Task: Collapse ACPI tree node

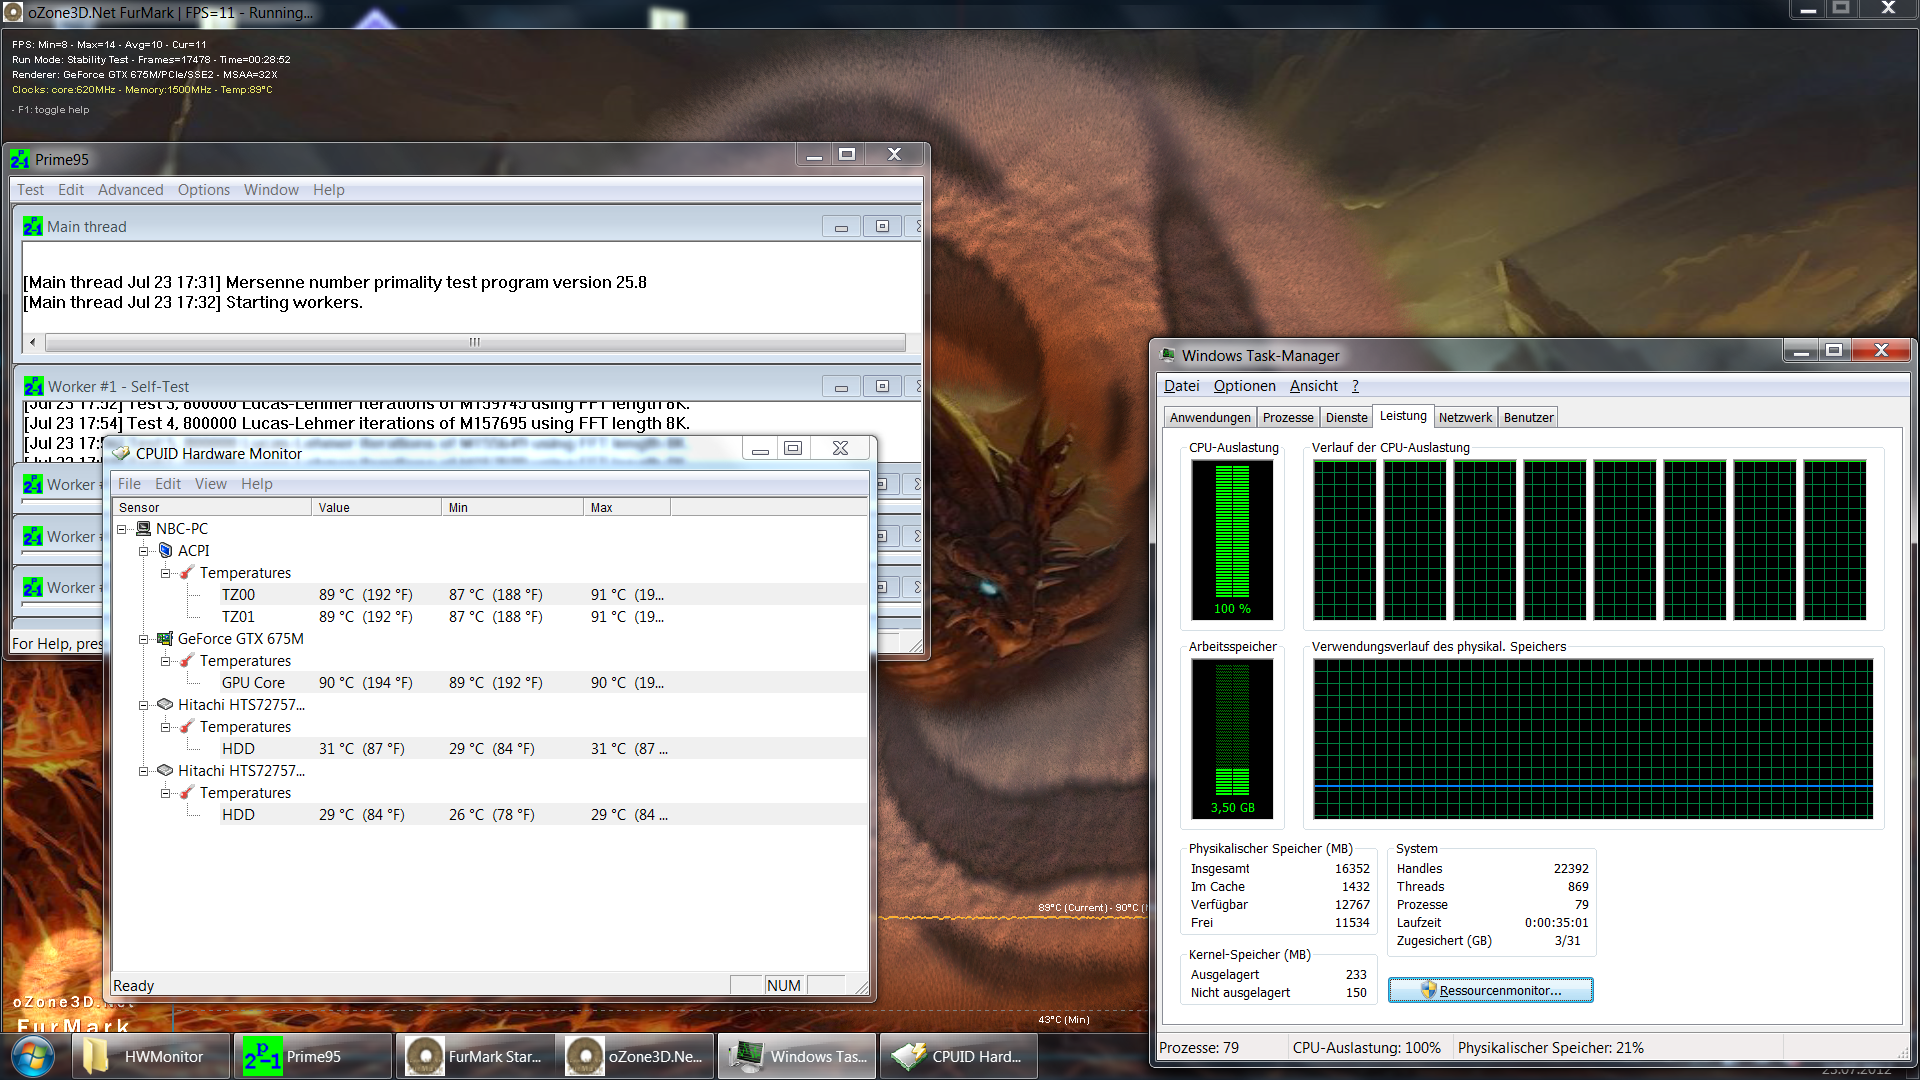Action: pos(143,551)
